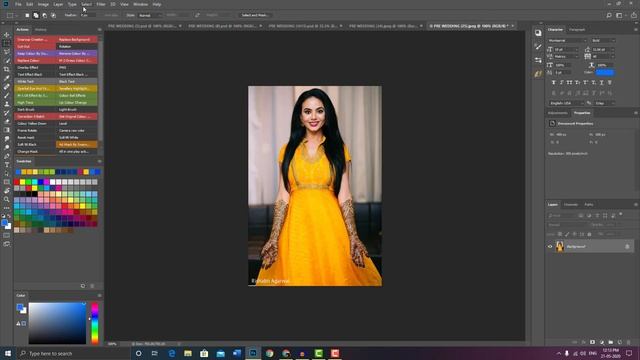
Task: Select the Clone Stamp tool
Action: point(7,104)
